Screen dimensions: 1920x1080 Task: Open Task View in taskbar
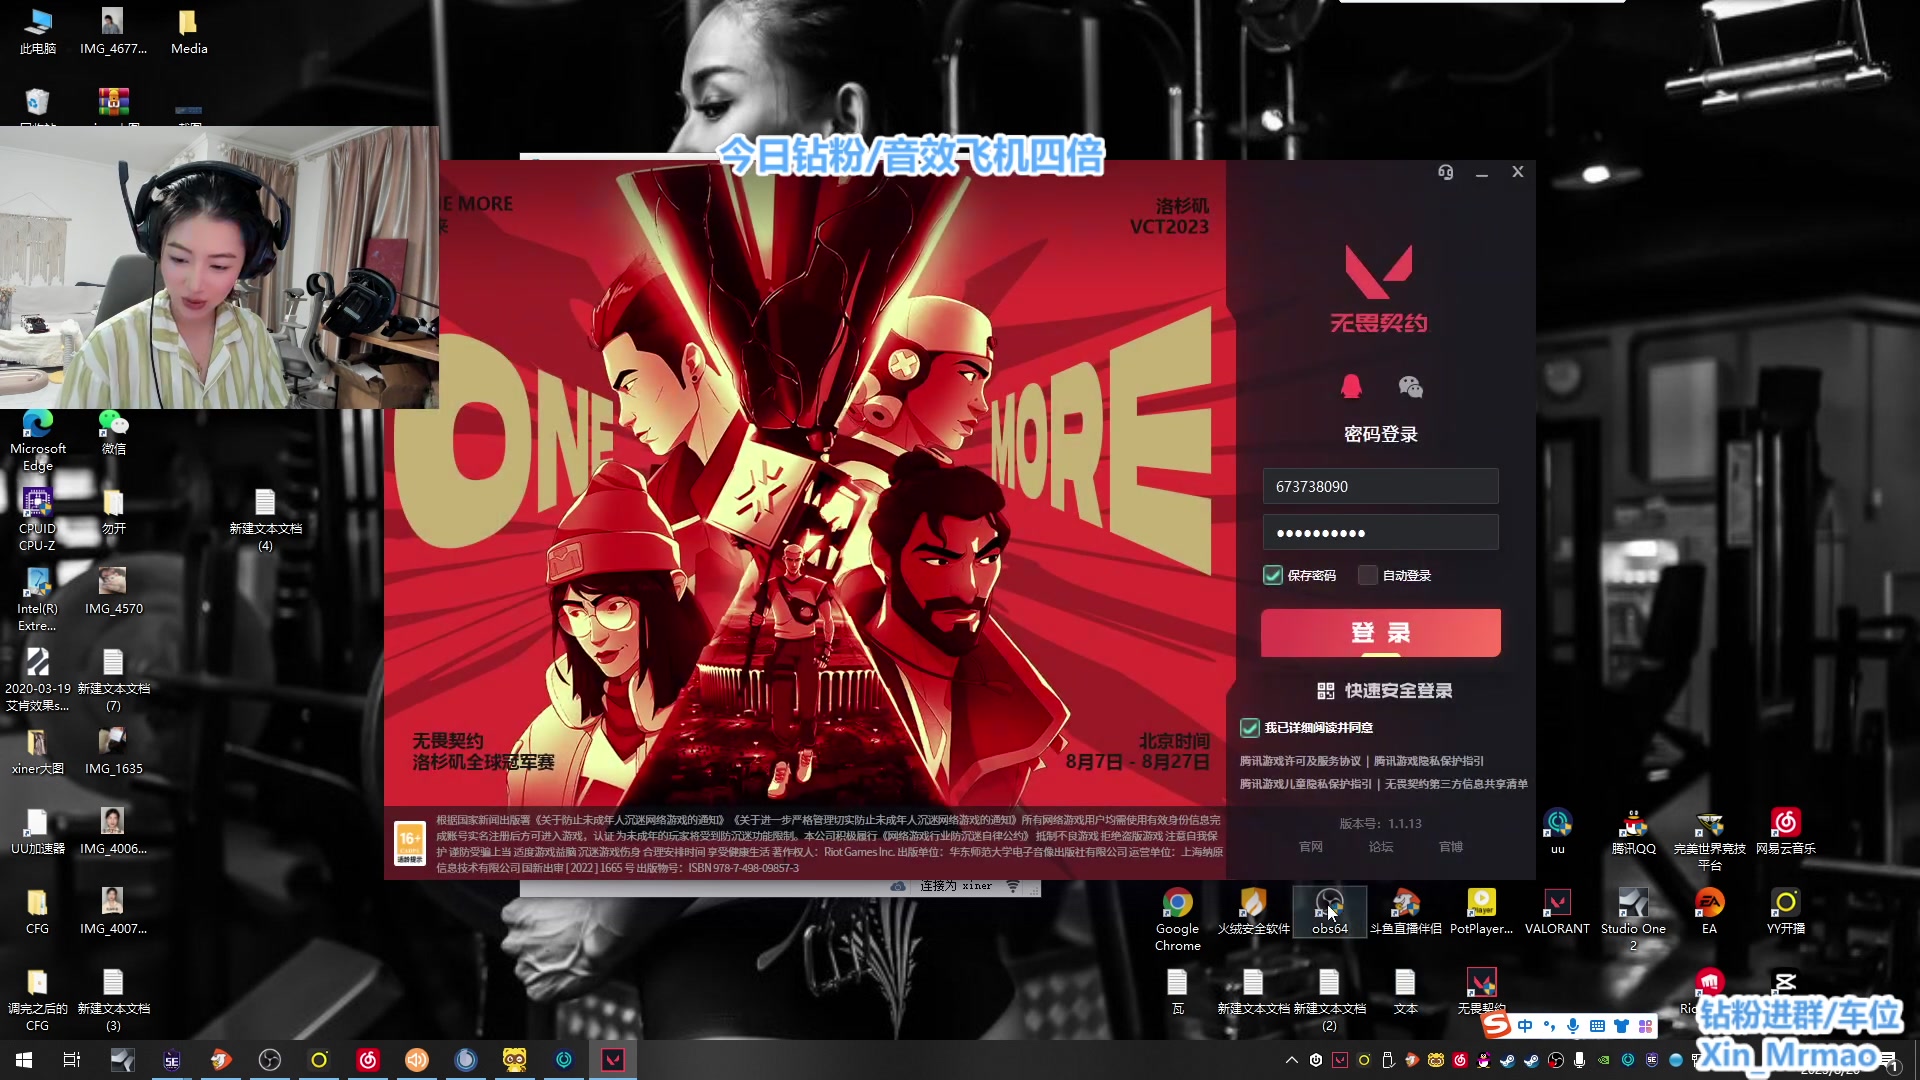point(72,1060)
